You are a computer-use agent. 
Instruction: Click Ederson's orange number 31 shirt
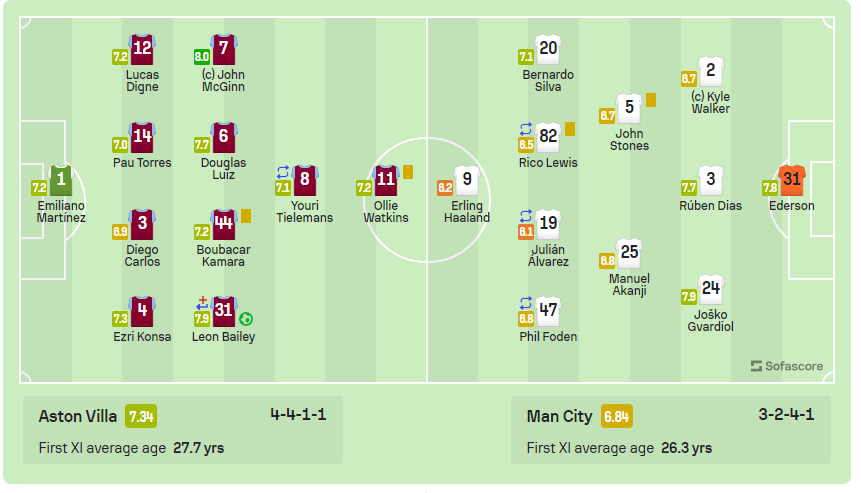click(x=791, y=180)
